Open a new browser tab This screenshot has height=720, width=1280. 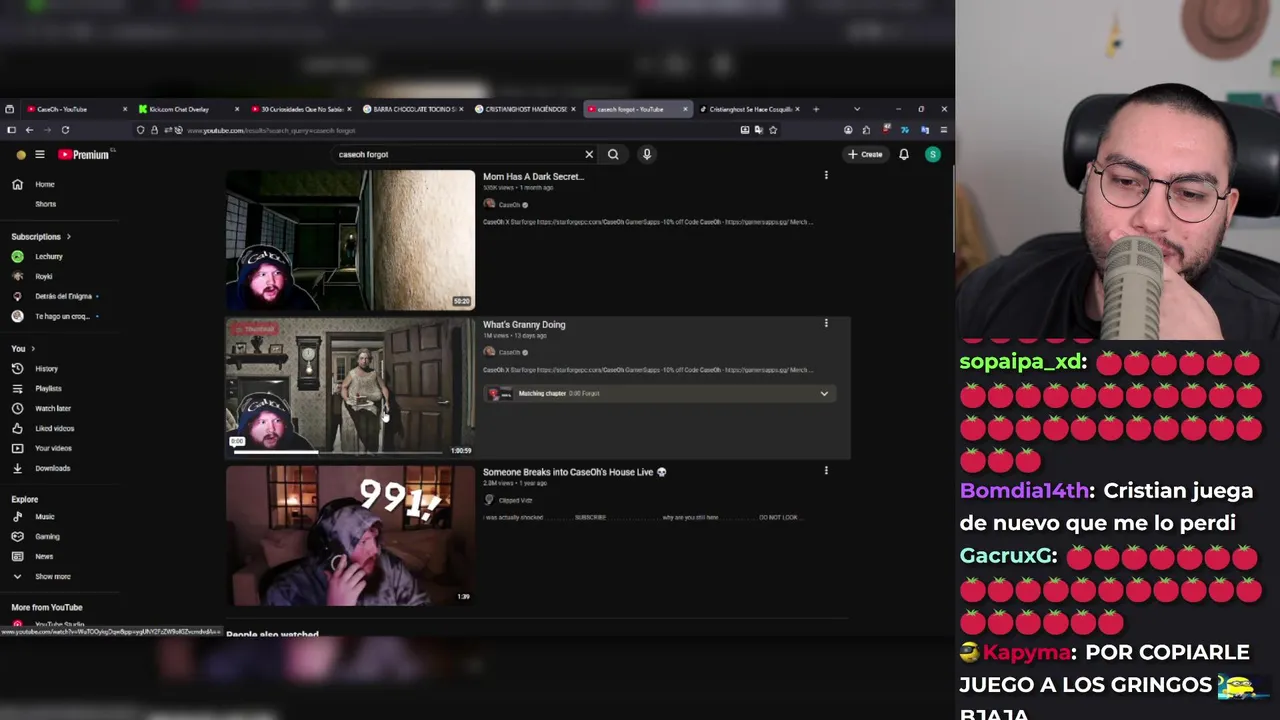(816, 109)
